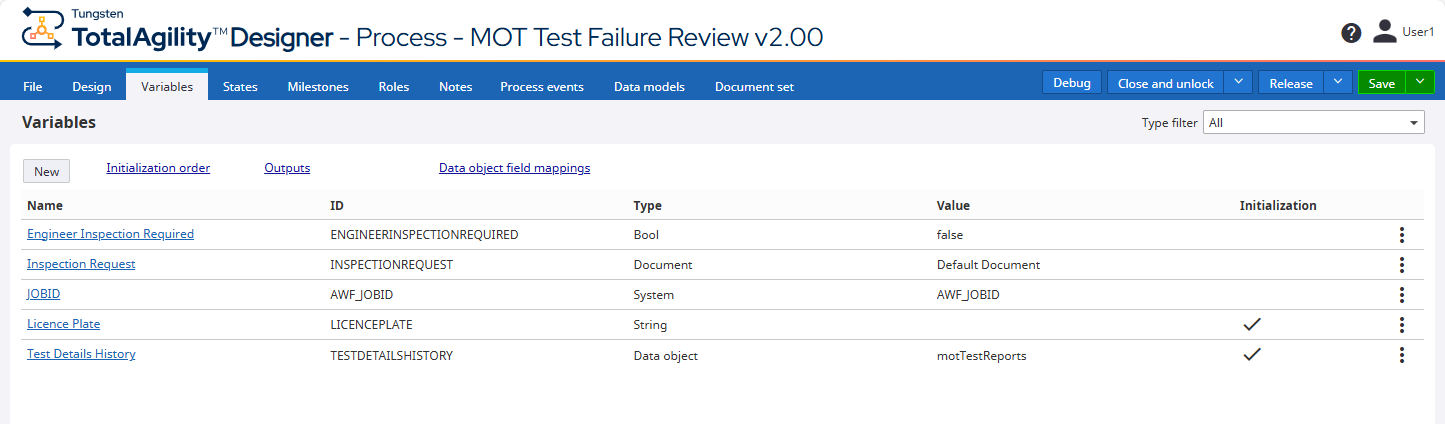Open kebab menu for Test Details History
1445x424 pixels.
point(1402,355)
